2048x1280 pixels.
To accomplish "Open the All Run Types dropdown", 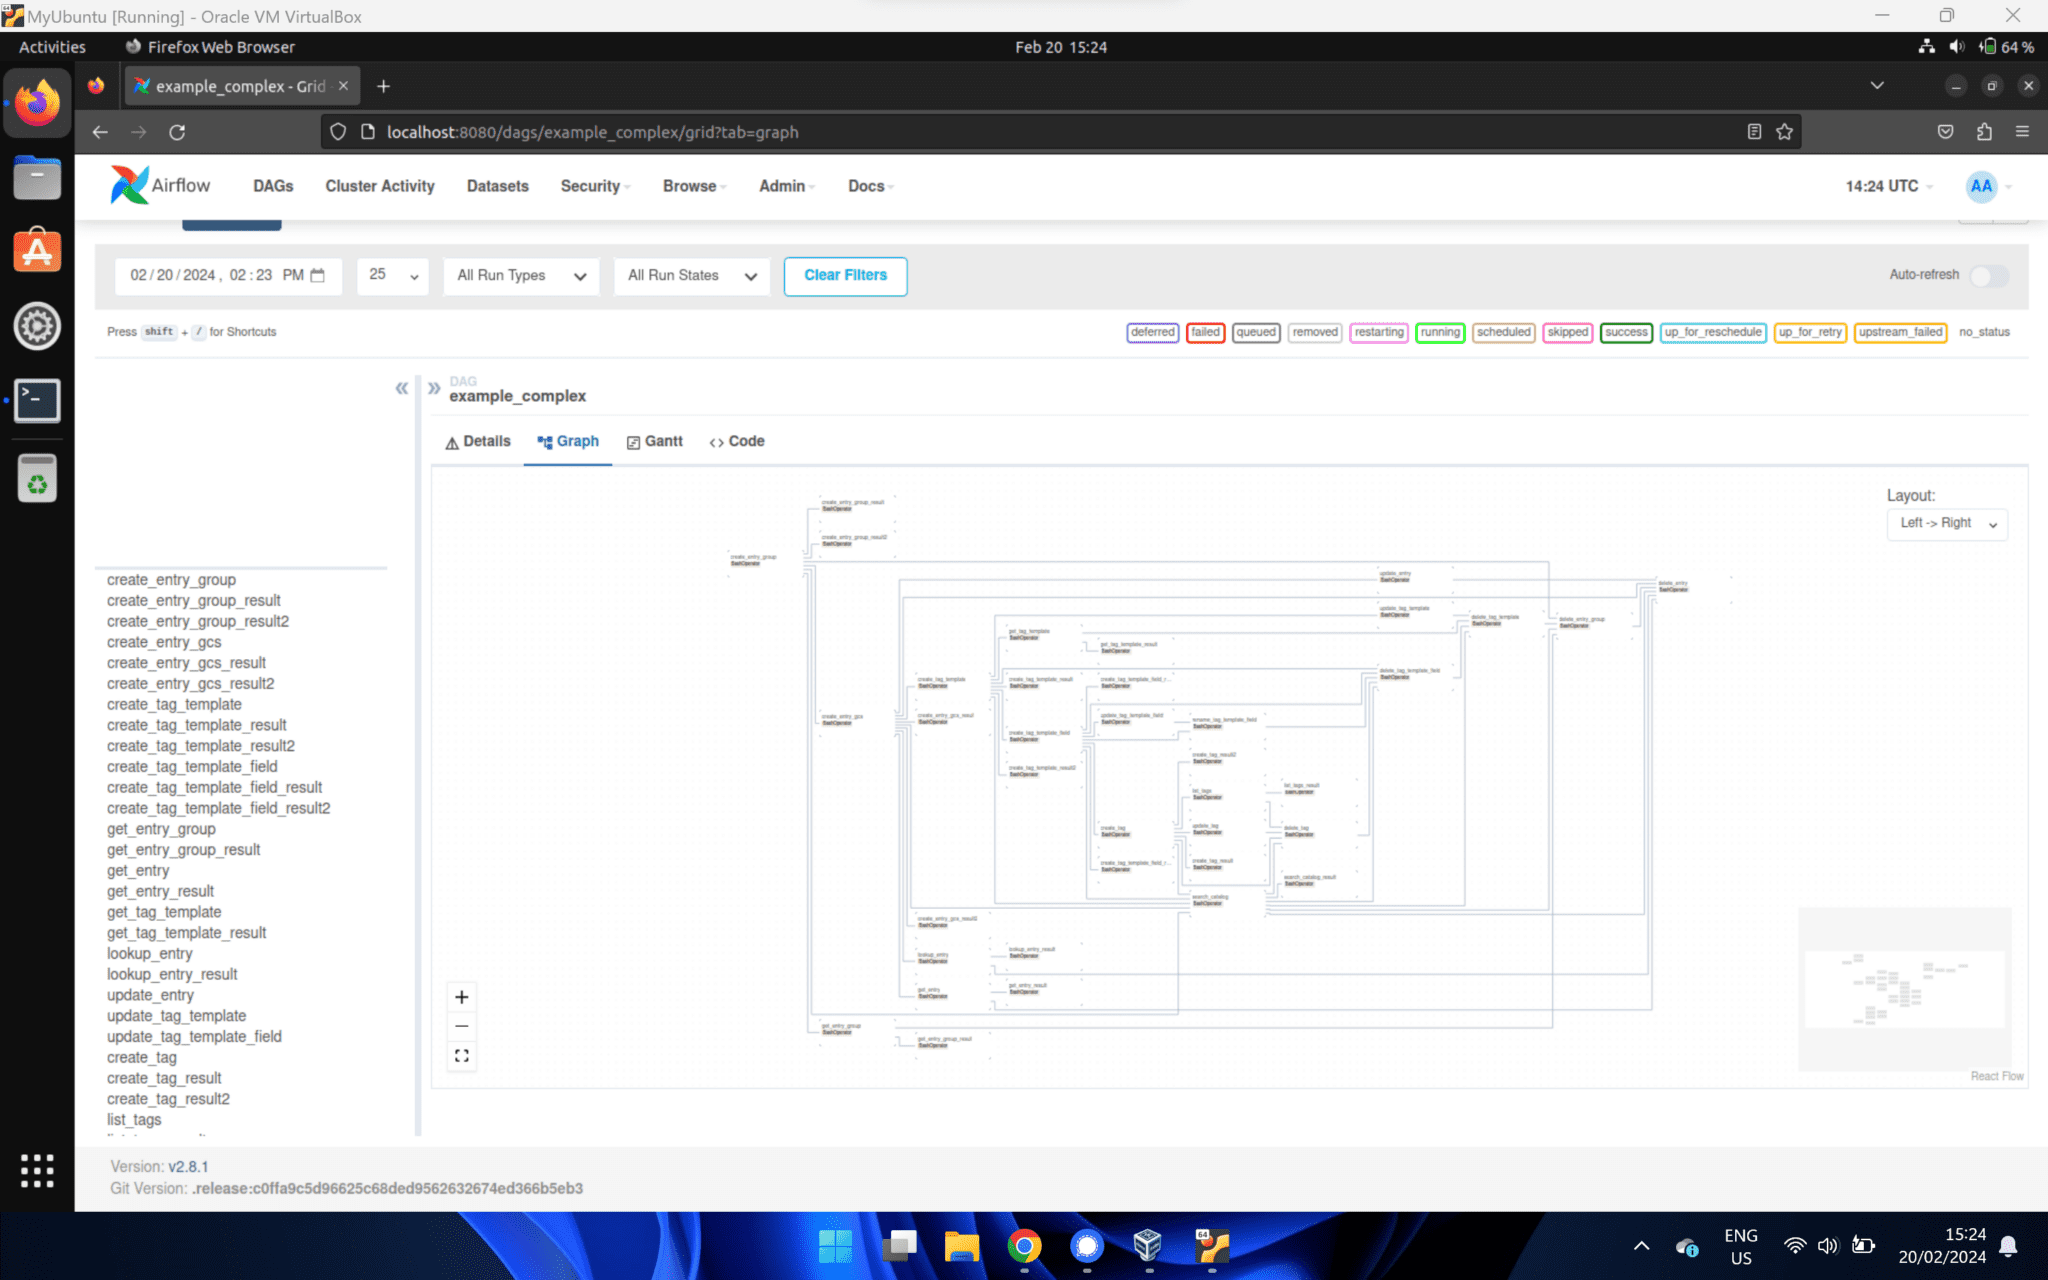I will (520, 276).
